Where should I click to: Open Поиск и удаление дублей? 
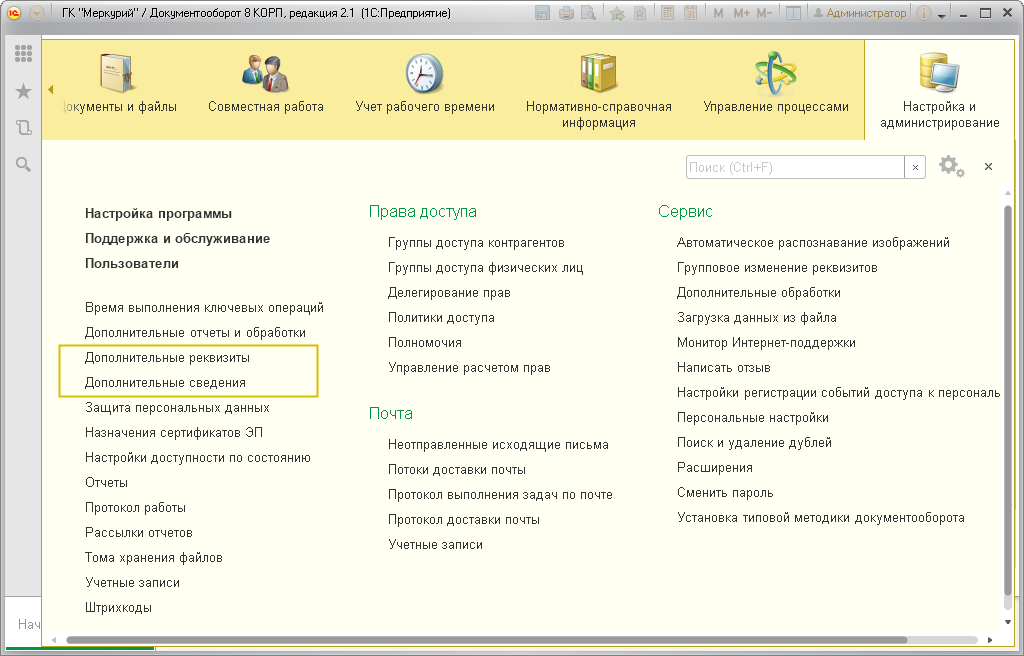[x=754, y=442]
